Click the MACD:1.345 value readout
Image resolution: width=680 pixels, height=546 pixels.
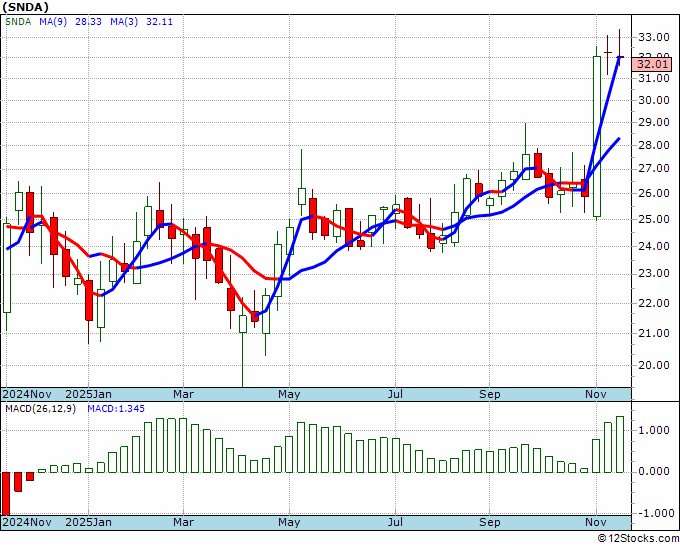116,409
